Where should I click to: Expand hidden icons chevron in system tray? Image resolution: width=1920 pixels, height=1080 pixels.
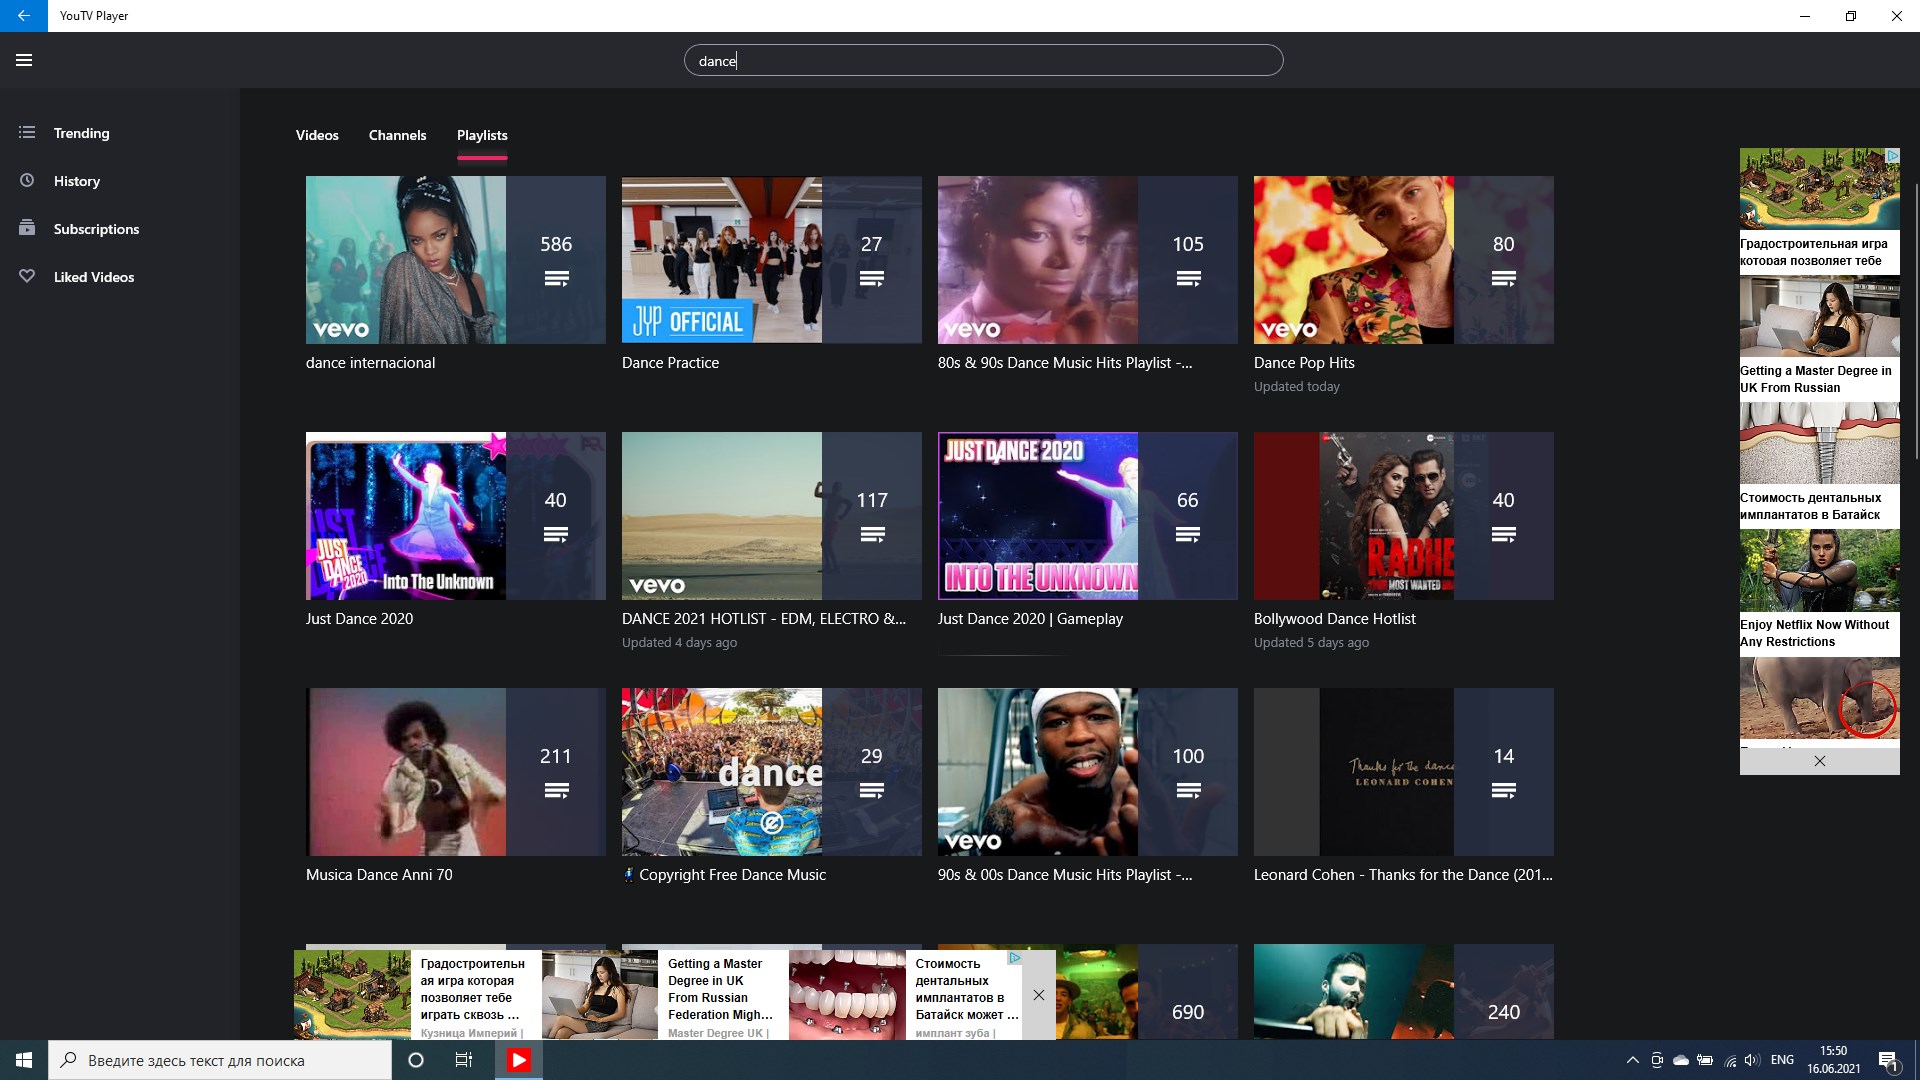click(1631, 1059)
